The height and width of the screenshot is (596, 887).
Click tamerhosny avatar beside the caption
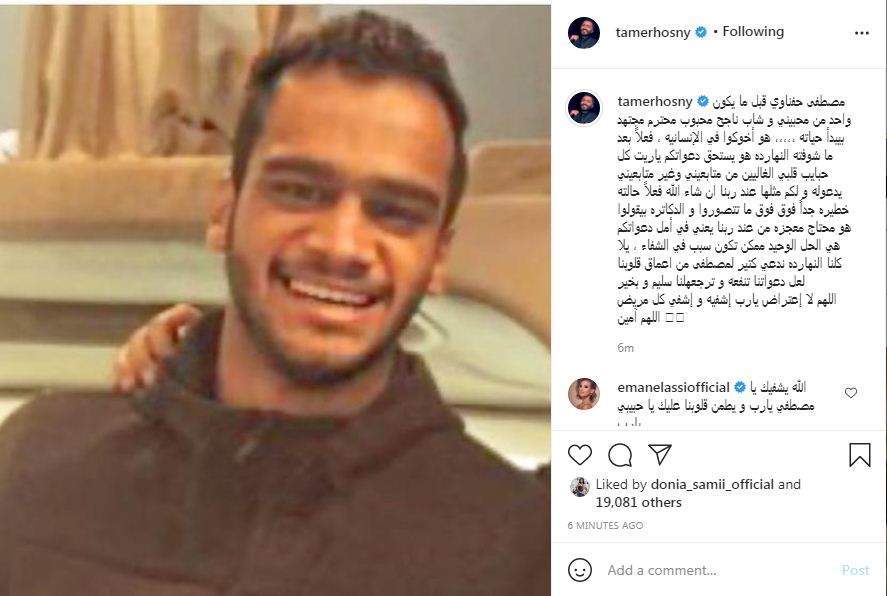click(x=584, y=107)
